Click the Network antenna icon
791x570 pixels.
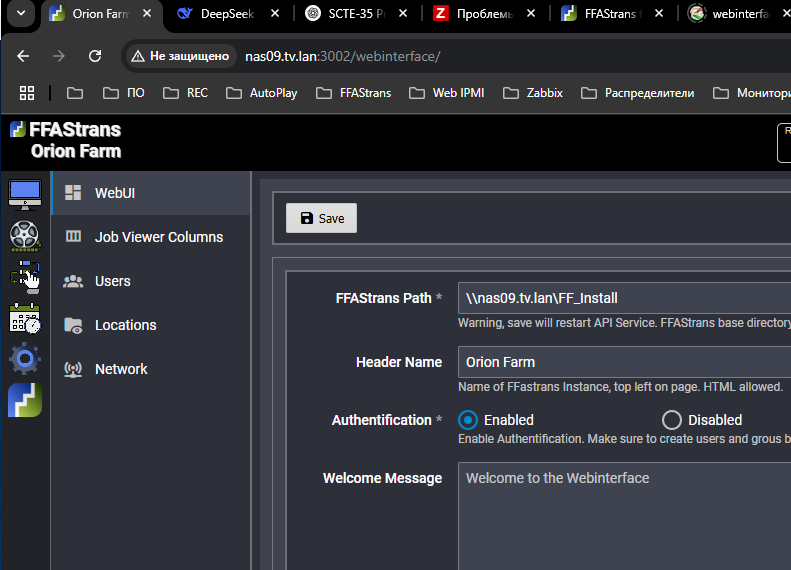click(x=73, y=369)
